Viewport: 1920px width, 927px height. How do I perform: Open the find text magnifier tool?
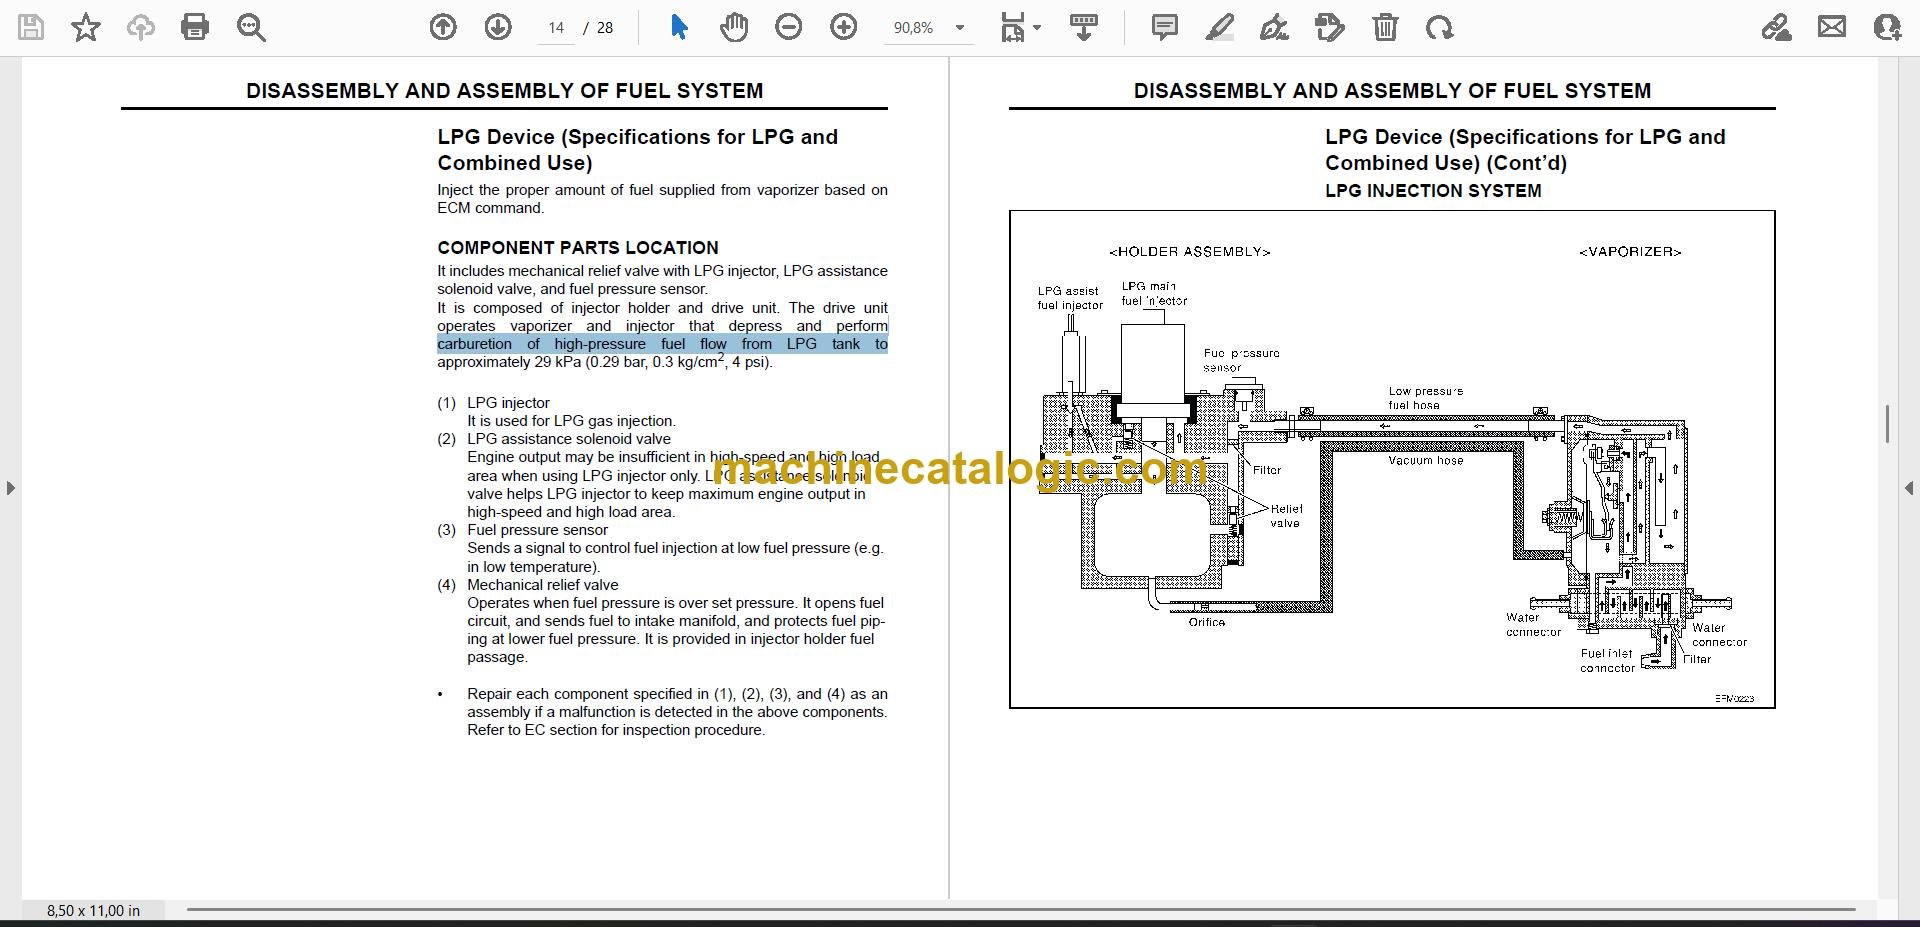pyautogui.click(x=251, y=27)
